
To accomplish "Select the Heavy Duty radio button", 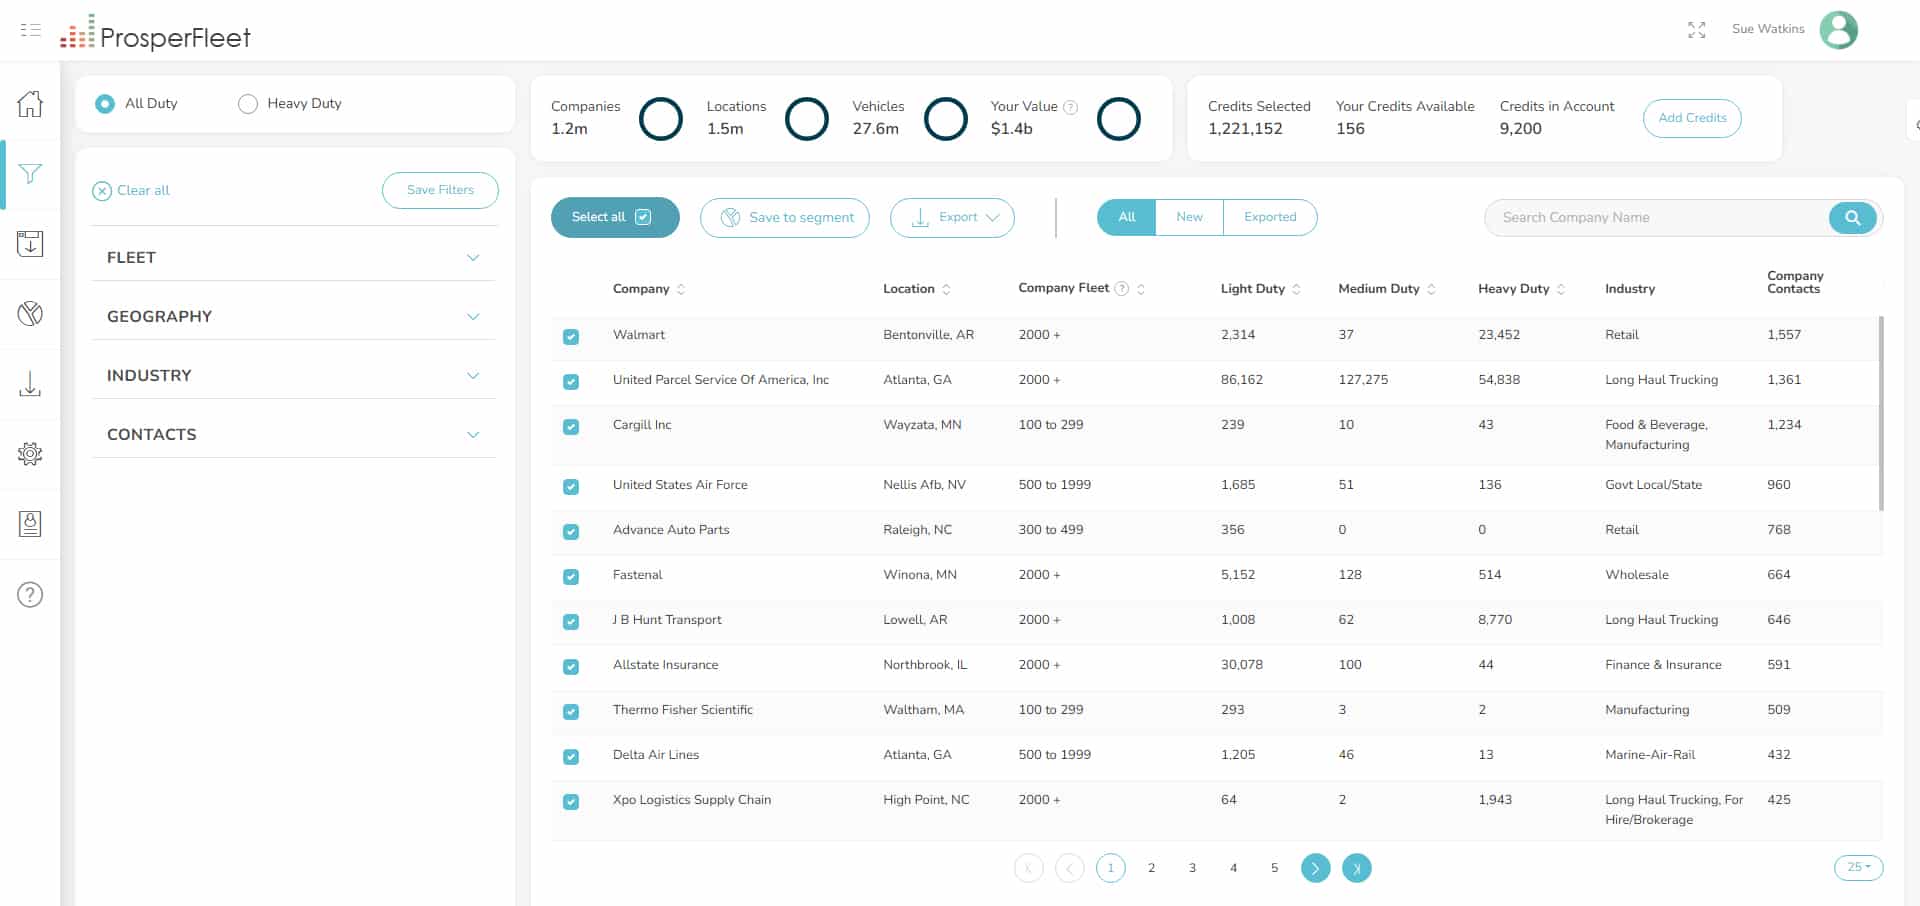I will click(248, 104).
